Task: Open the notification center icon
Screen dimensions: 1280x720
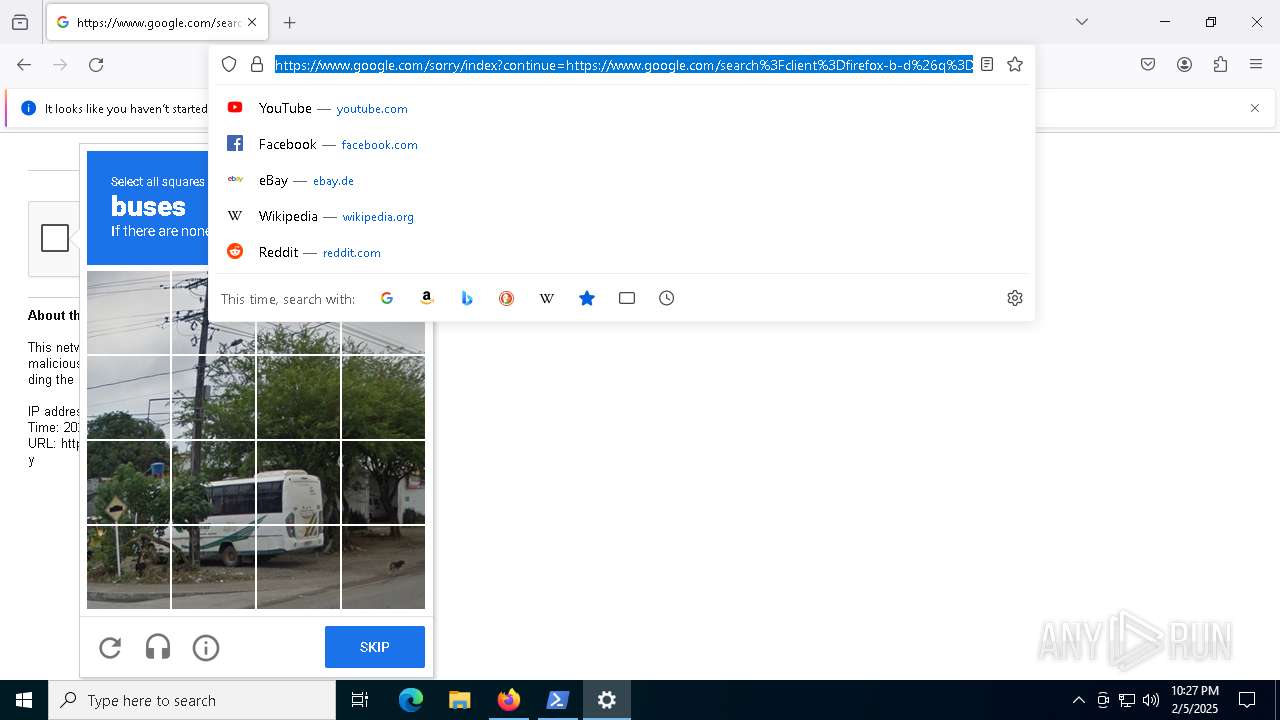Action: [1247, 700]
